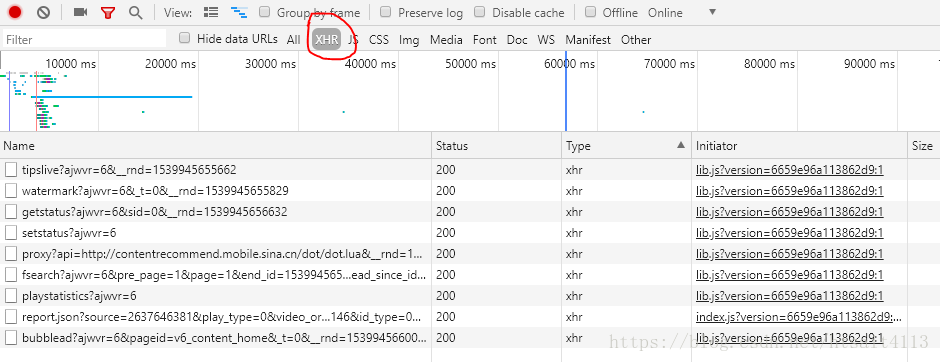
Task: Sort by Size column header
Action: pos(924,146)
